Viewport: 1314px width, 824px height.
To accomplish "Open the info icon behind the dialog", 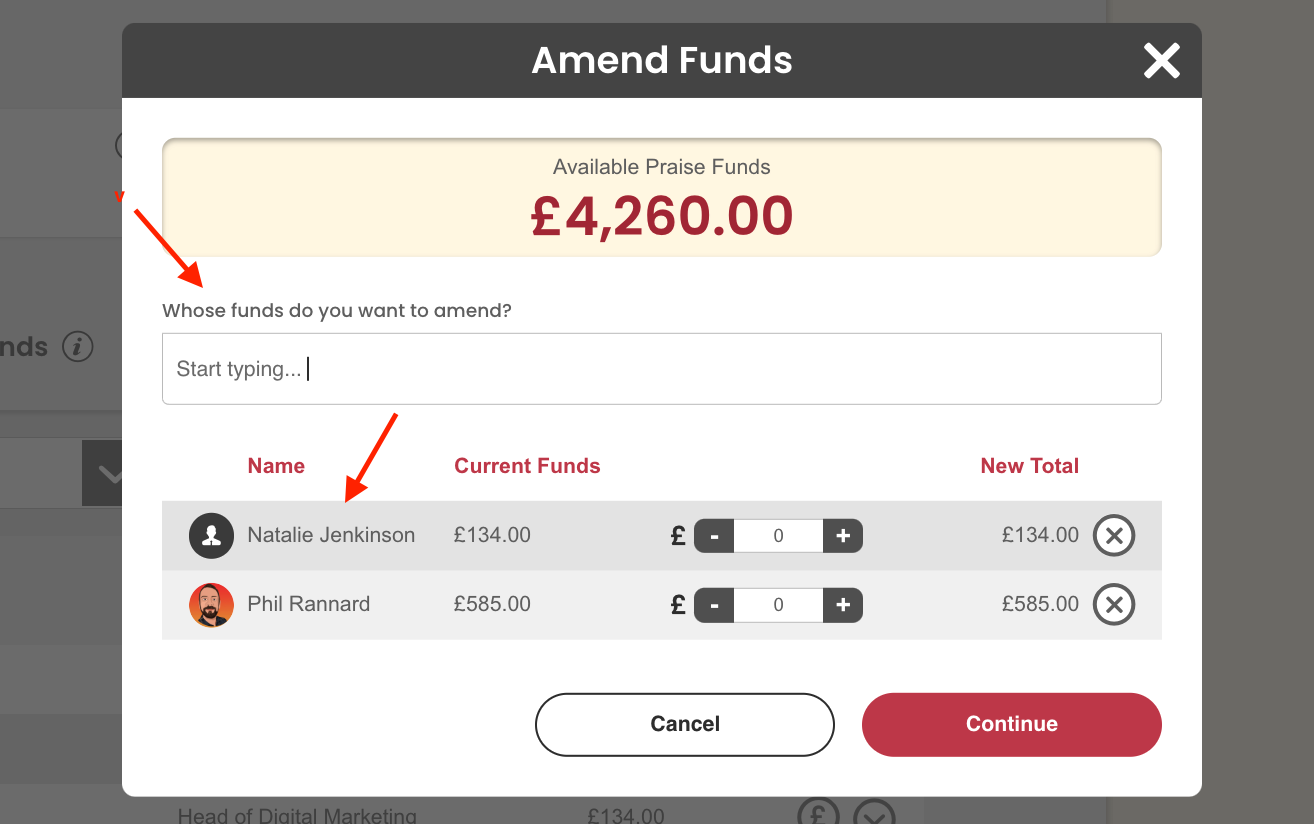I will coord(78,347).
